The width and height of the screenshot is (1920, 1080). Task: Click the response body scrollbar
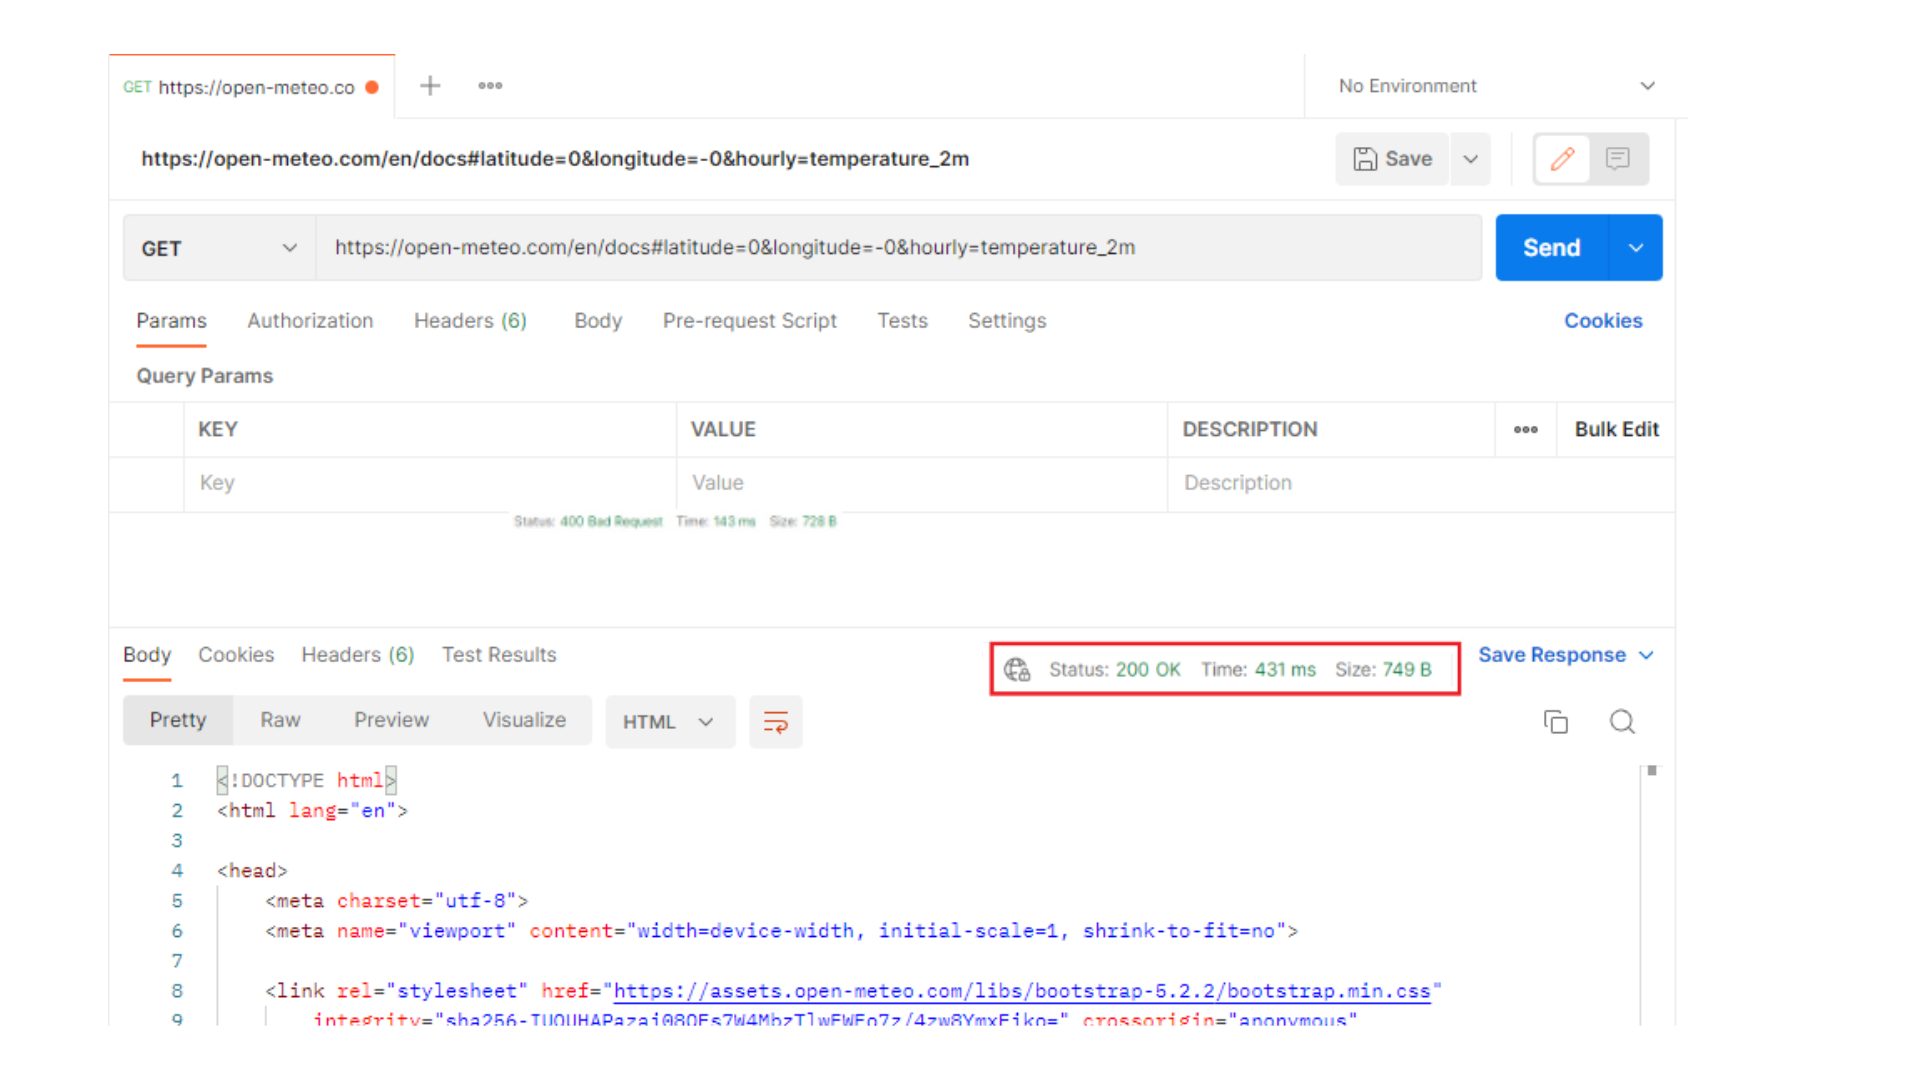click(x=1652, y=771)
